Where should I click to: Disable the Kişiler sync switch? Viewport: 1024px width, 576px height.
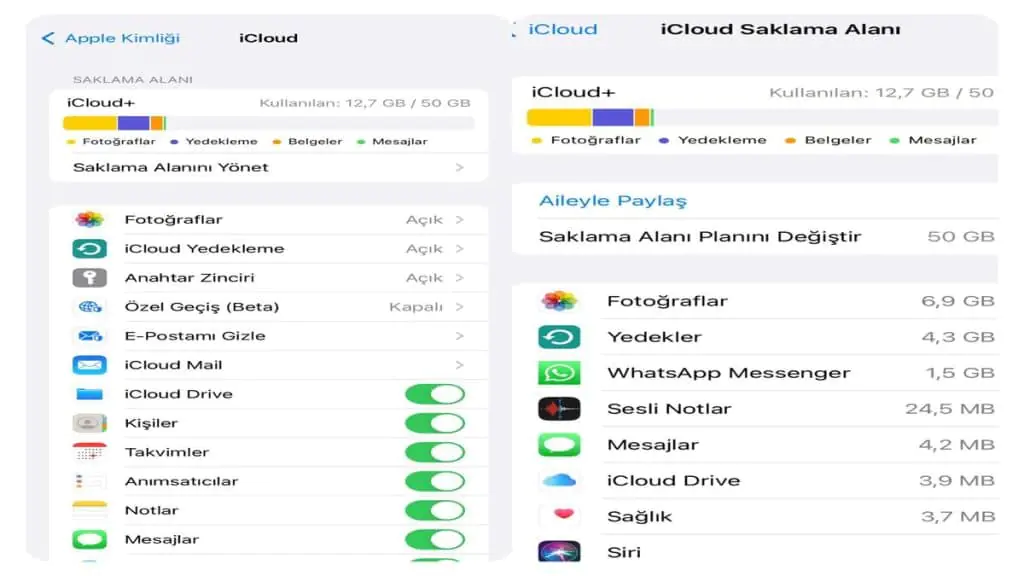tap(435, 423)
